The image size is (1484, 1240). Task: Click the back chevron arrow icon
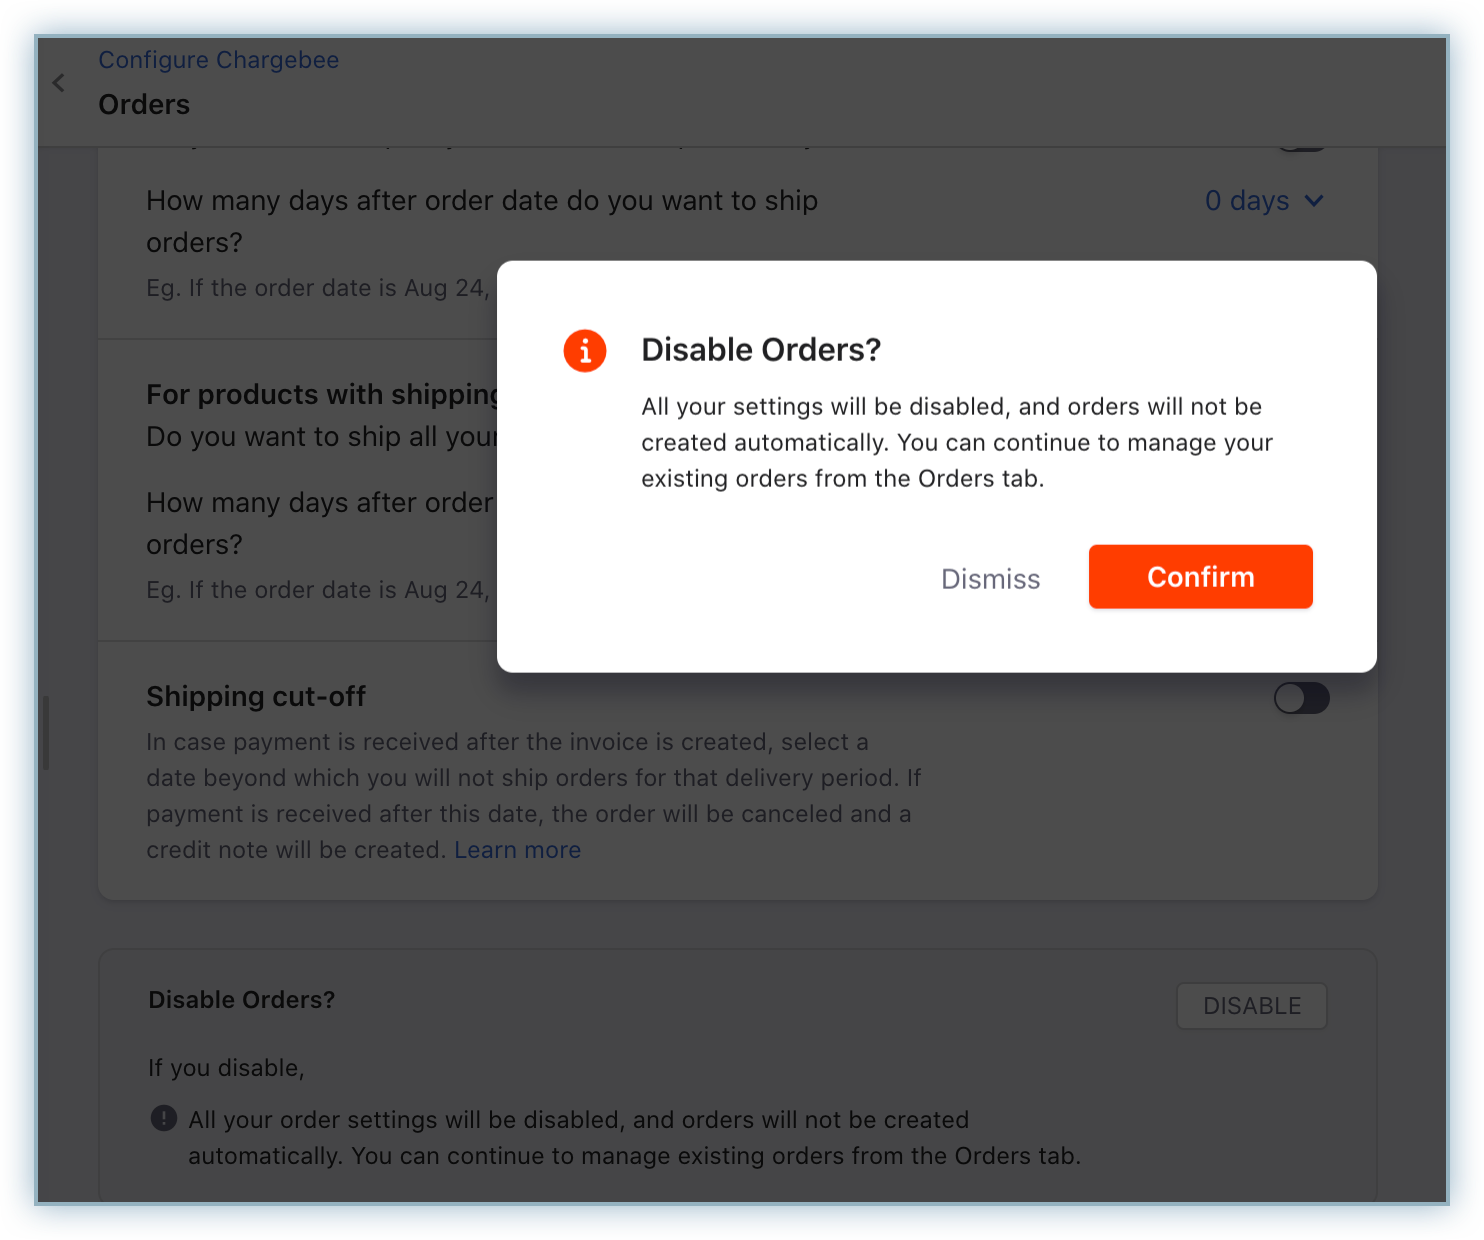click(59, 83)
